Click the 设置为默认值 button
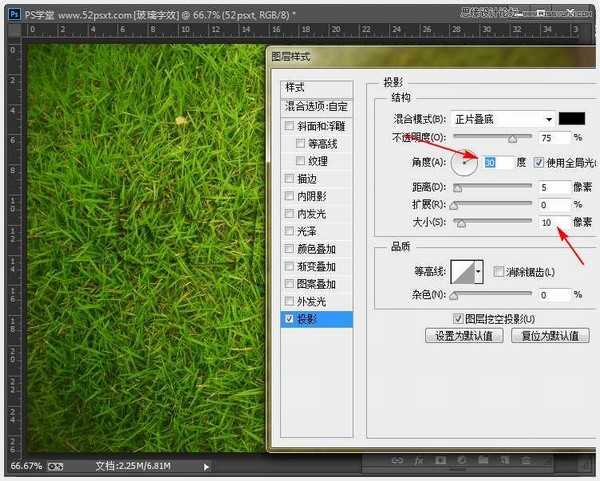600x481 pixels. [x=463, y=337]
